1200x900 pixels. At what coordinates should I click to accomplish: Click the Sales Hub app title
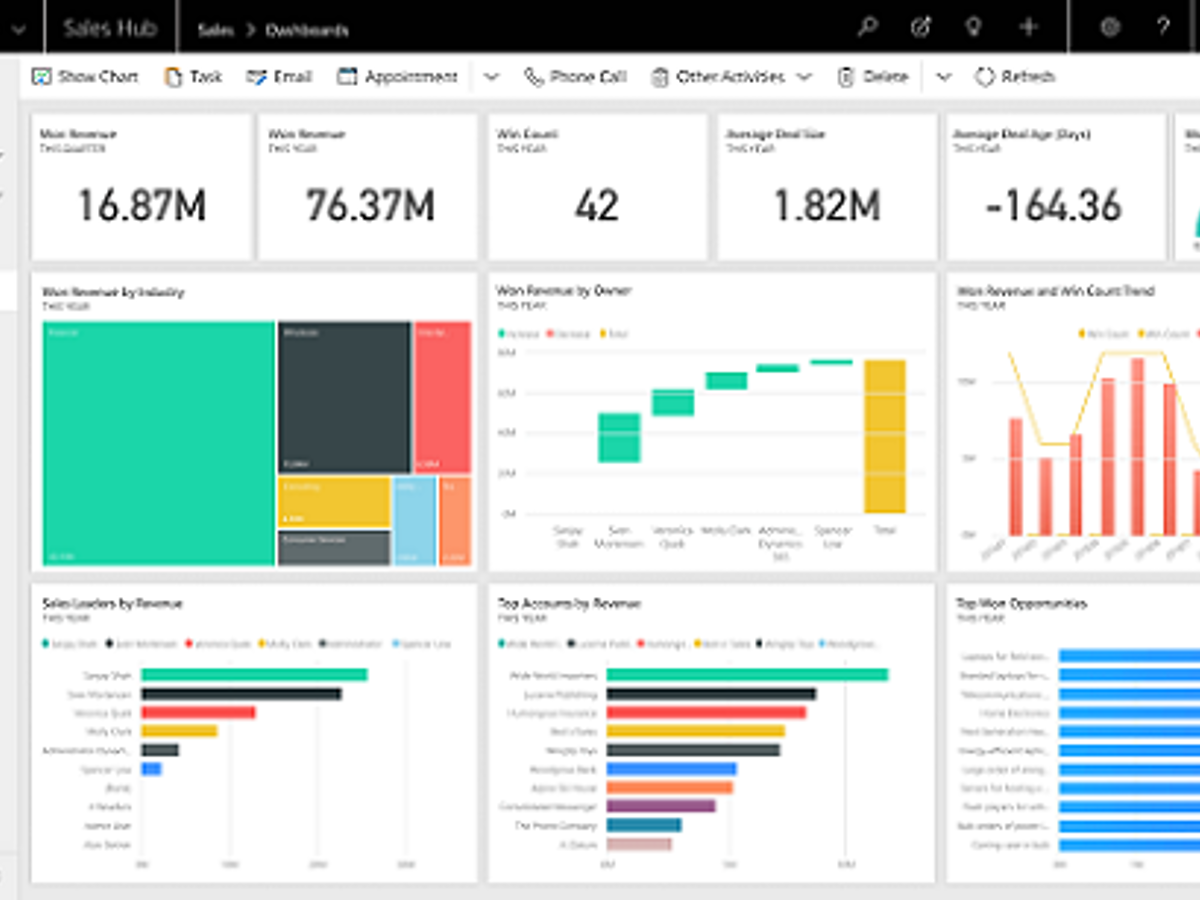pyautogui.click(x=109, y=28)
